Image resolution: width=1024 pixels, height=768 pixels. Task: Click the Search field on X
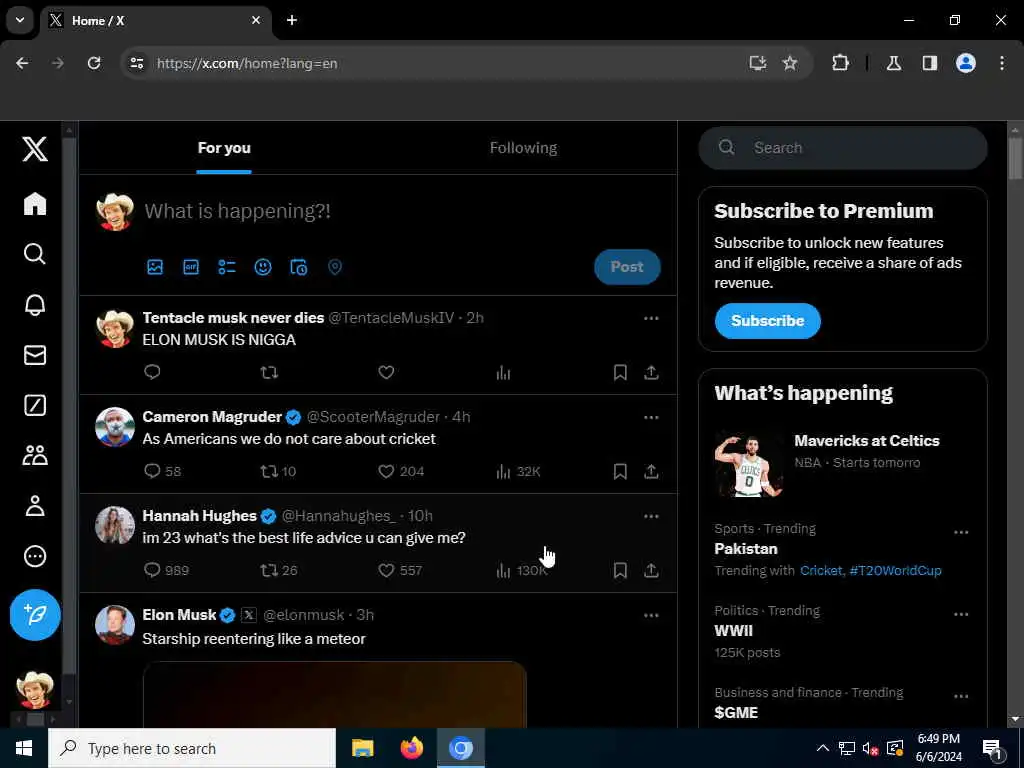[842, 148]
